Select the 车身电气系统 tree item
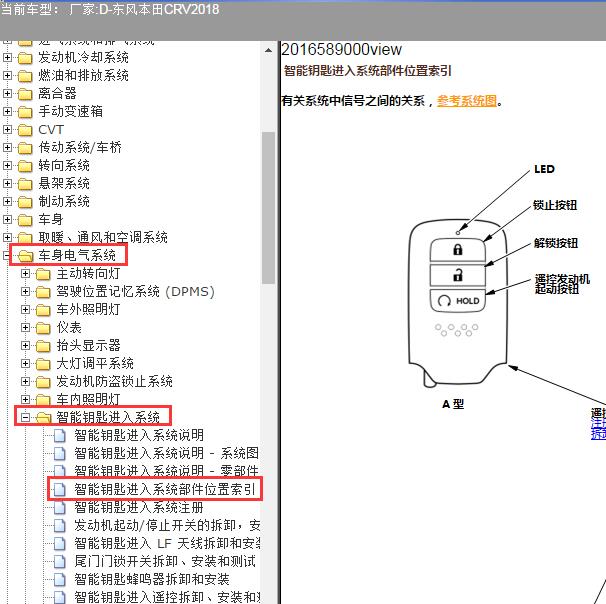The image size is (606, 604). (x=77, y=255)
